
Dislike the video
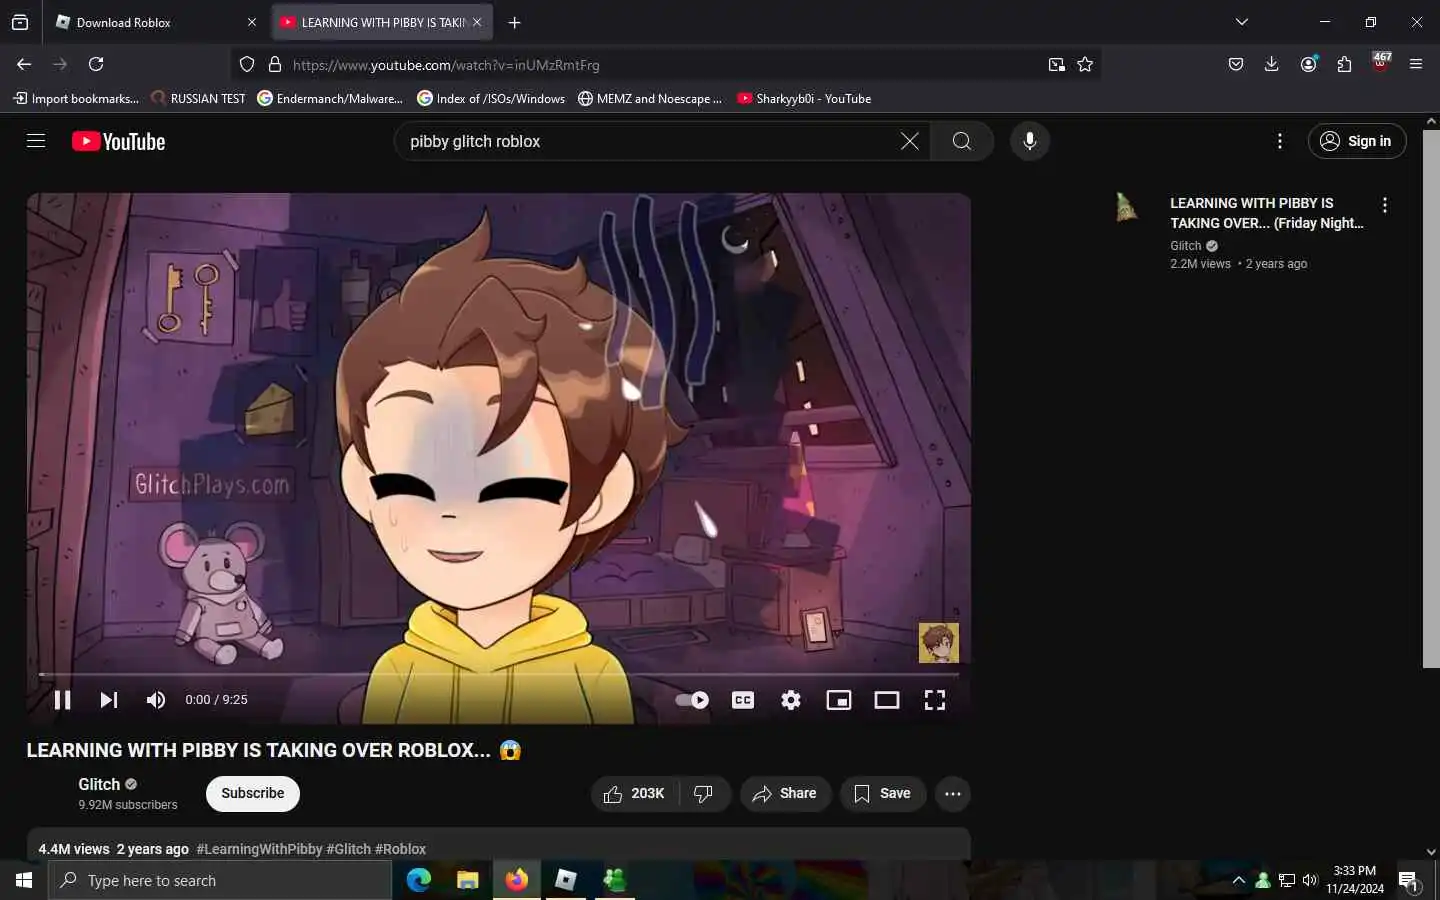(x=704, y=794)
